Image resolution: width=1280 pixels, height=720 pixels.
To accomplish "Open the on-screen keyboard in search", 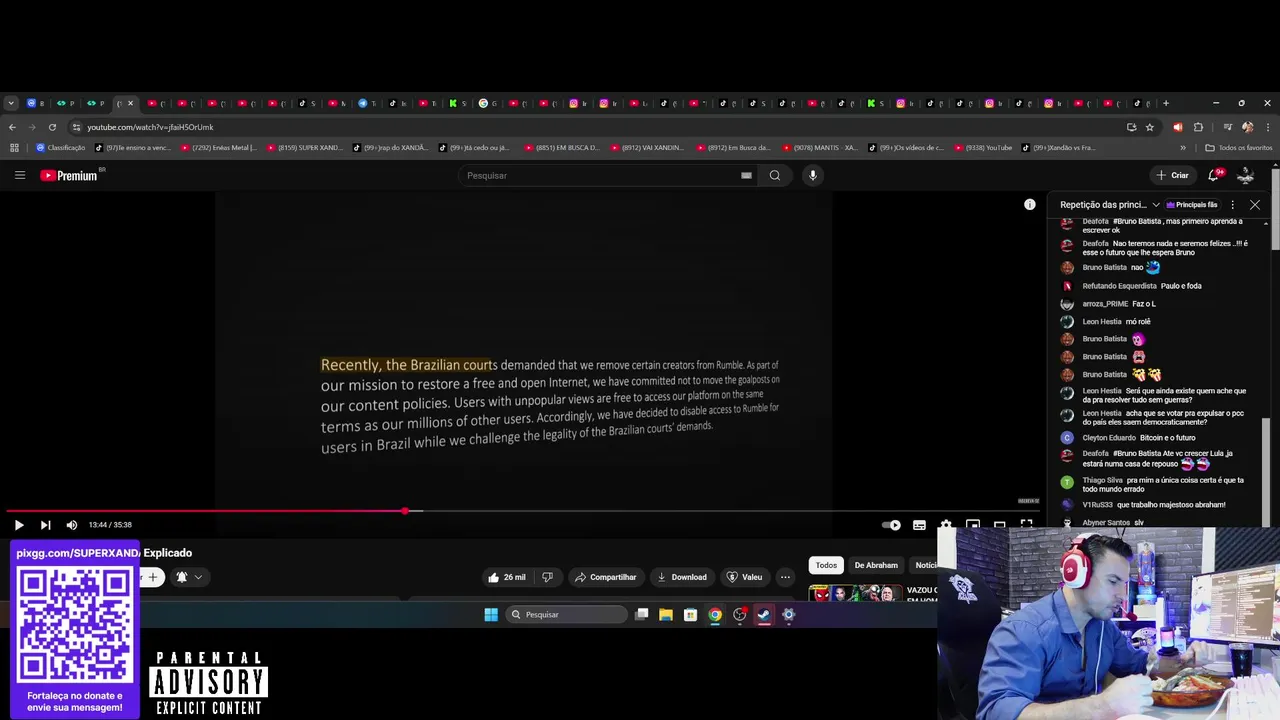I will [x=746, y=175].
